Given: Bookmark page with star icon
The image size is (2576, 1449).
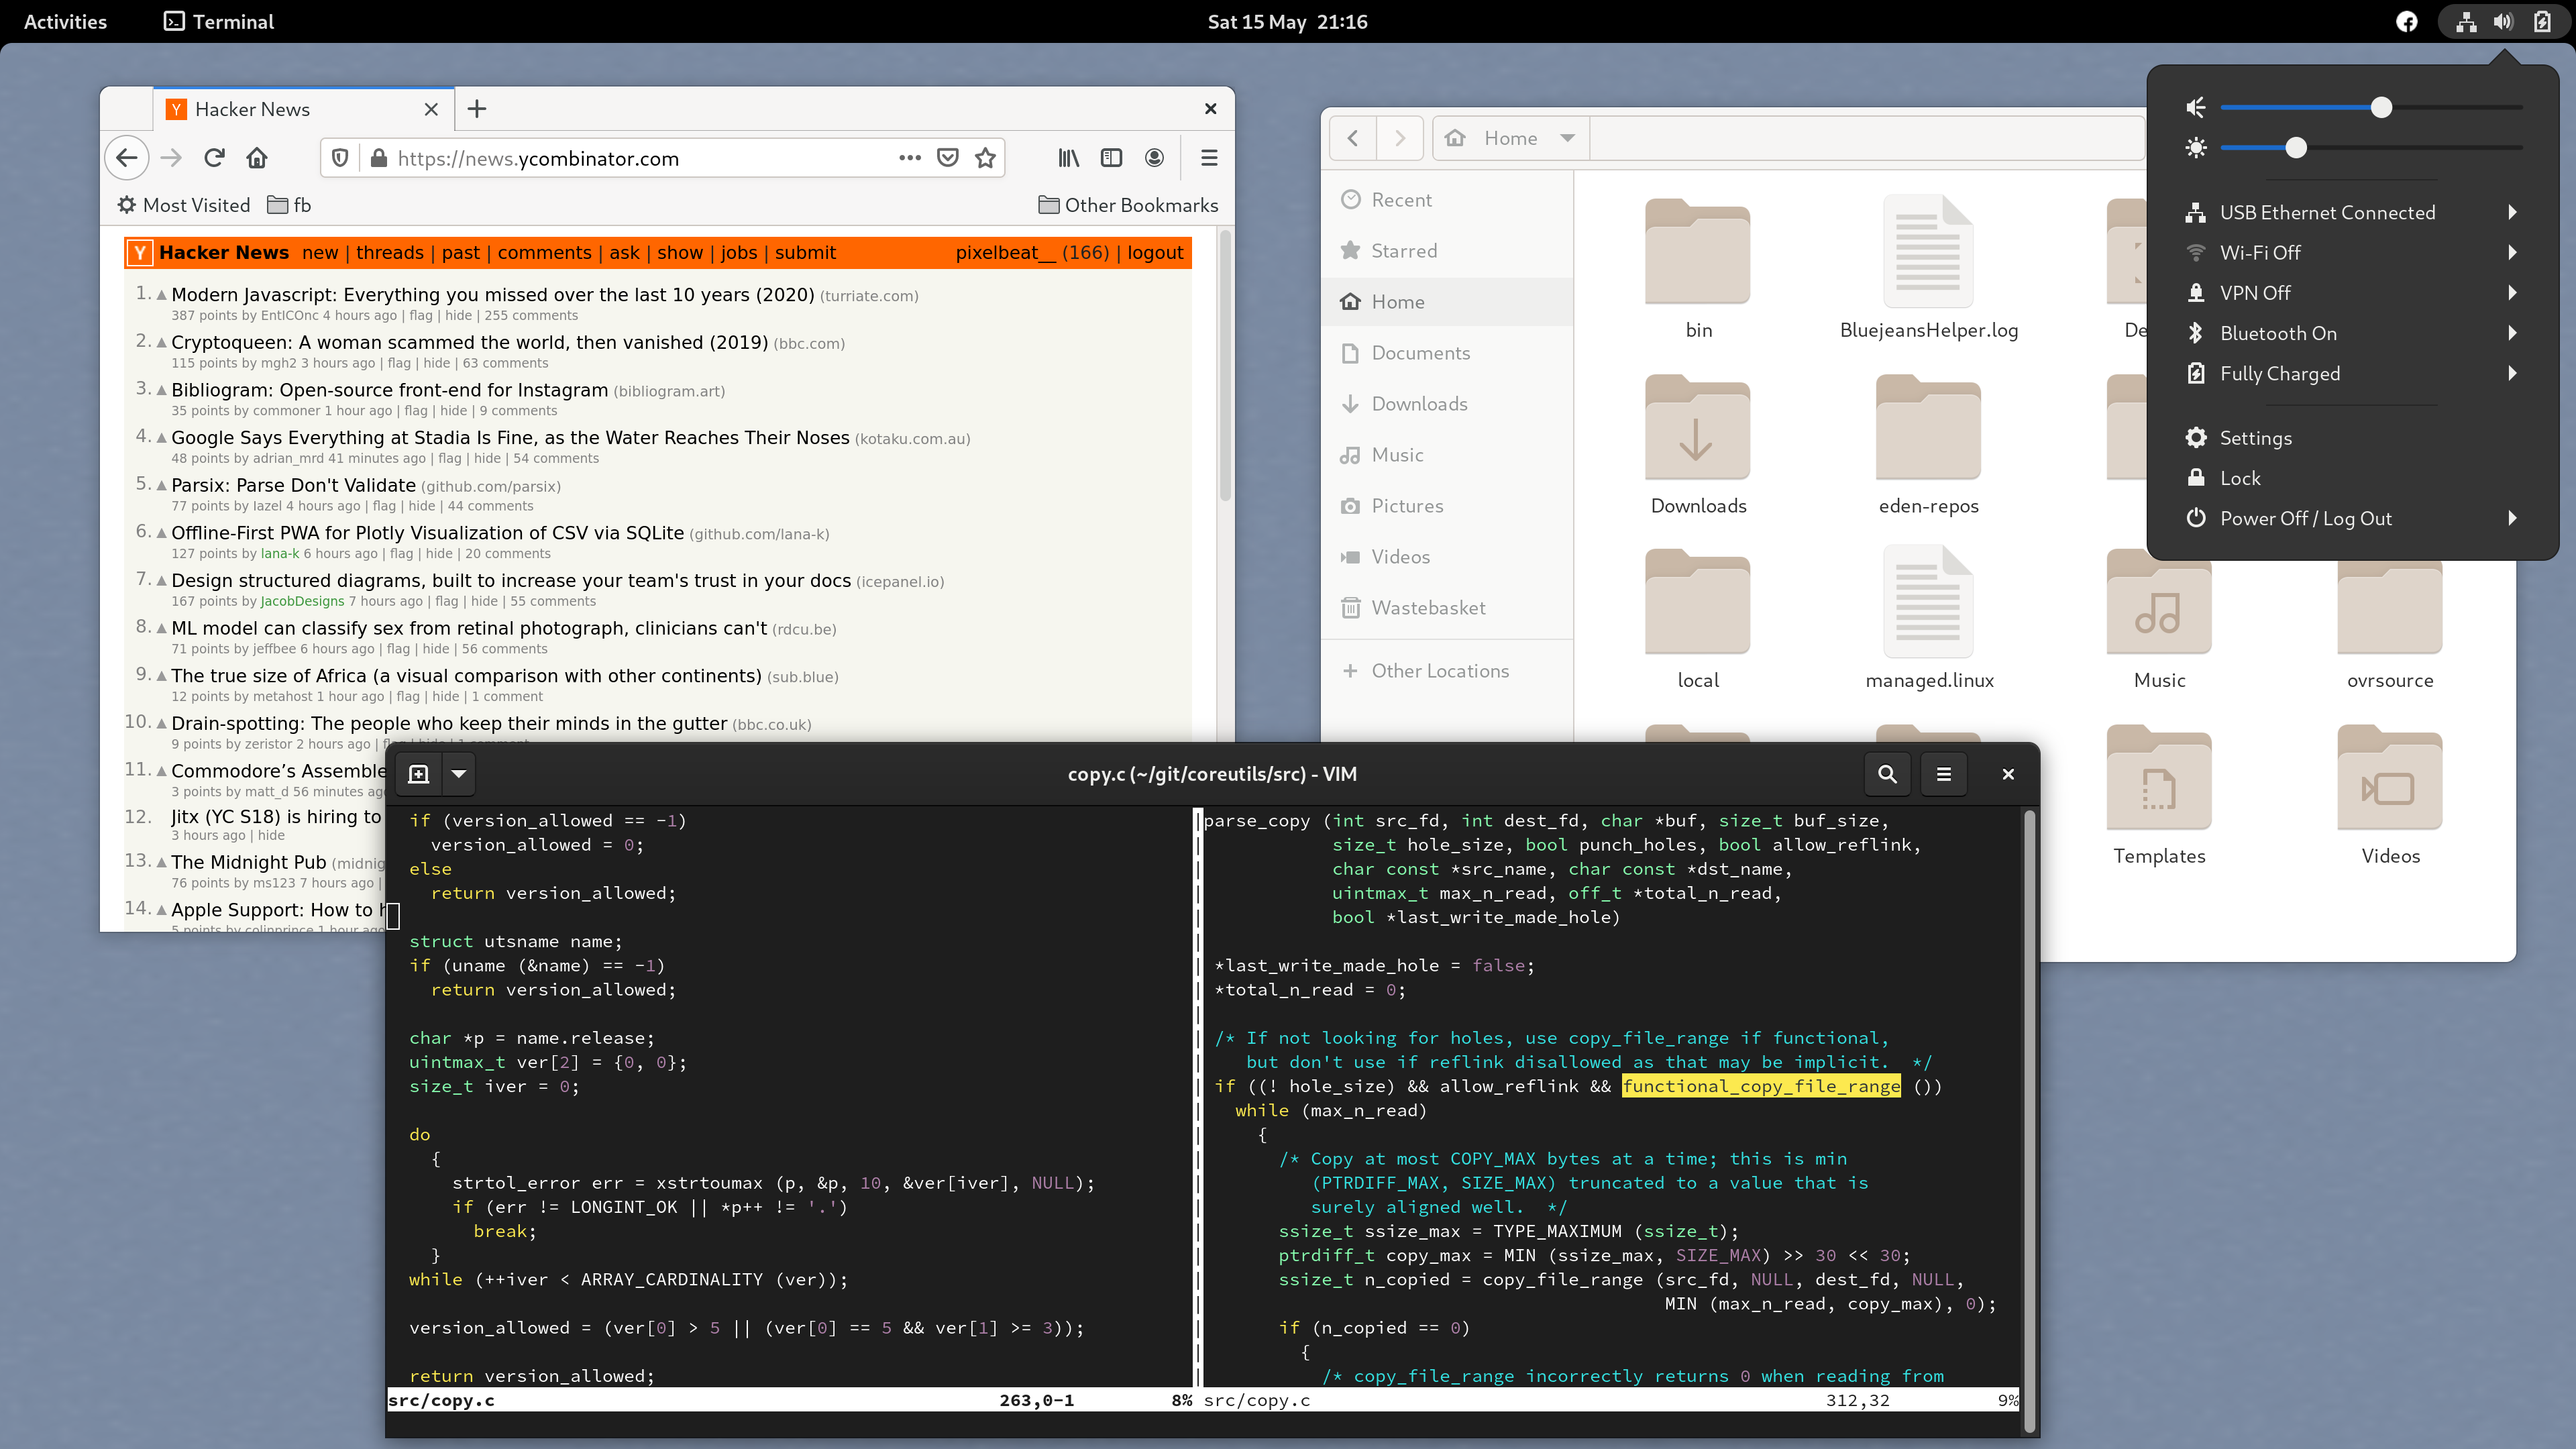Looking at the screenshot, I should click(x=985, y=158).
